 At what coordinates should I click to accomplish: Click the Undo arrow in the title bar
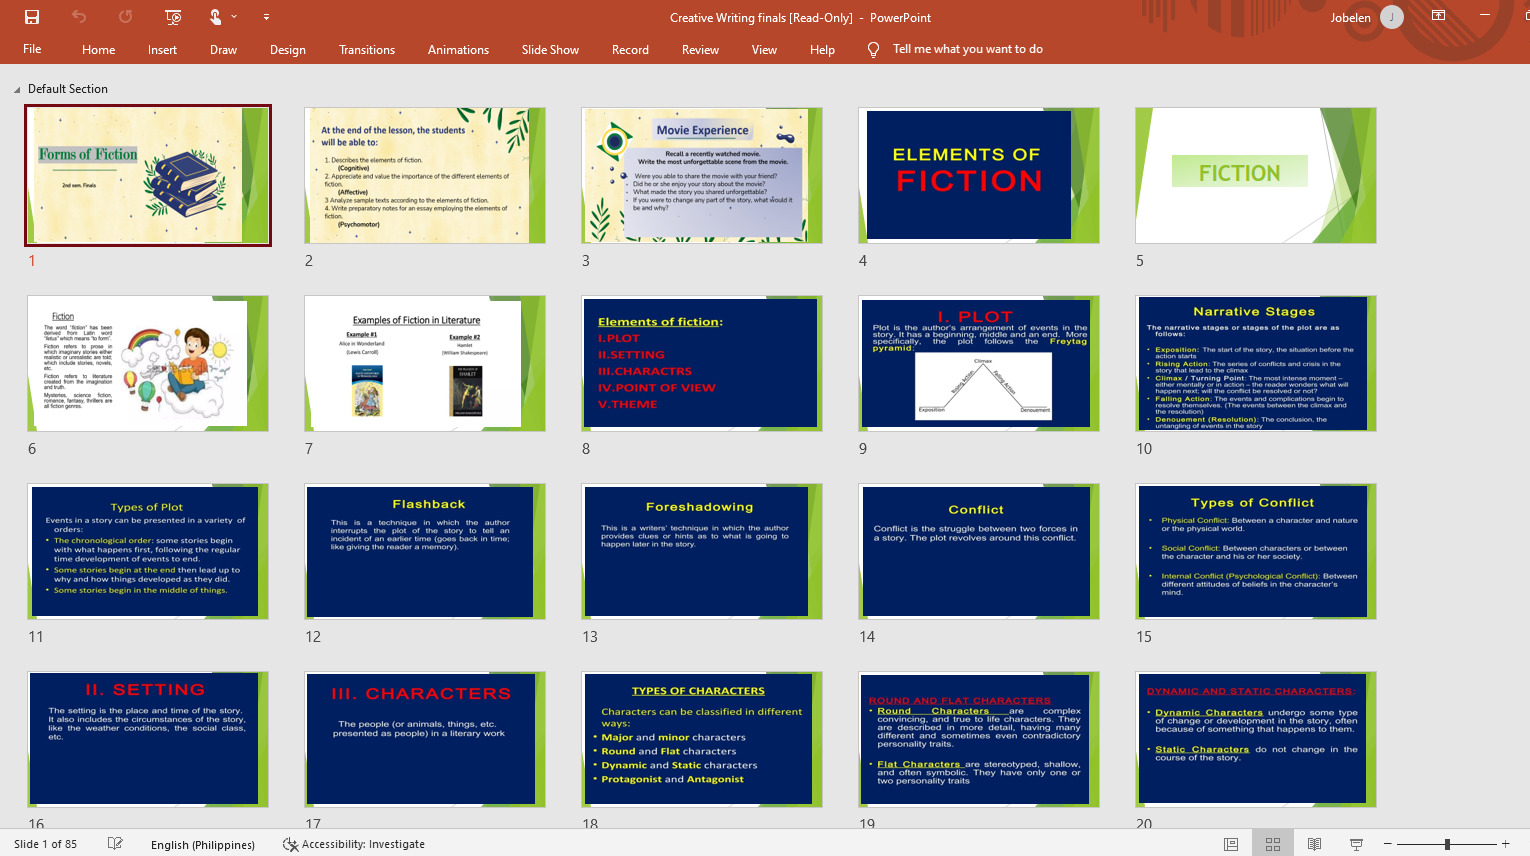79,17
